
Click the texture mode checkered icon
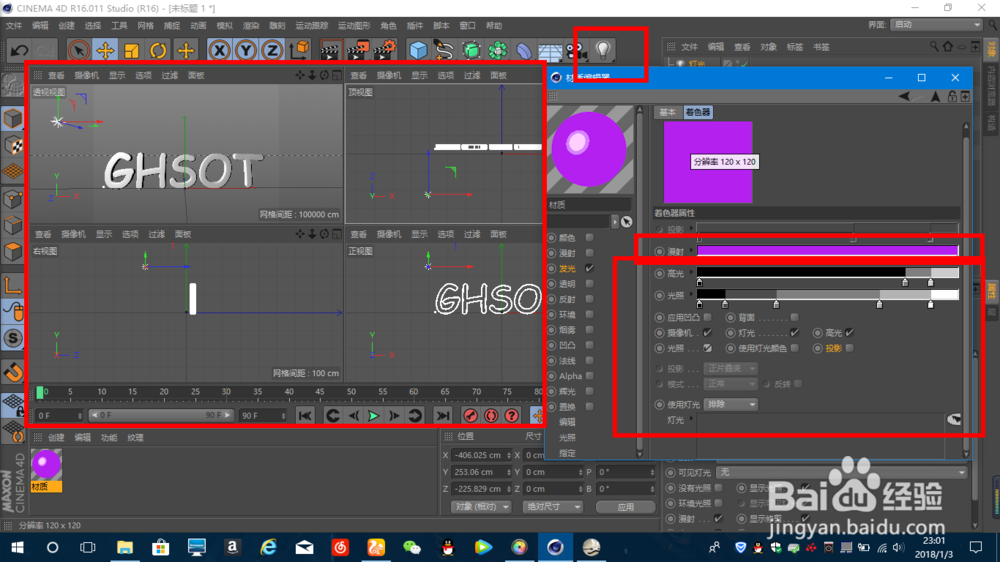(x=13, y=145)
